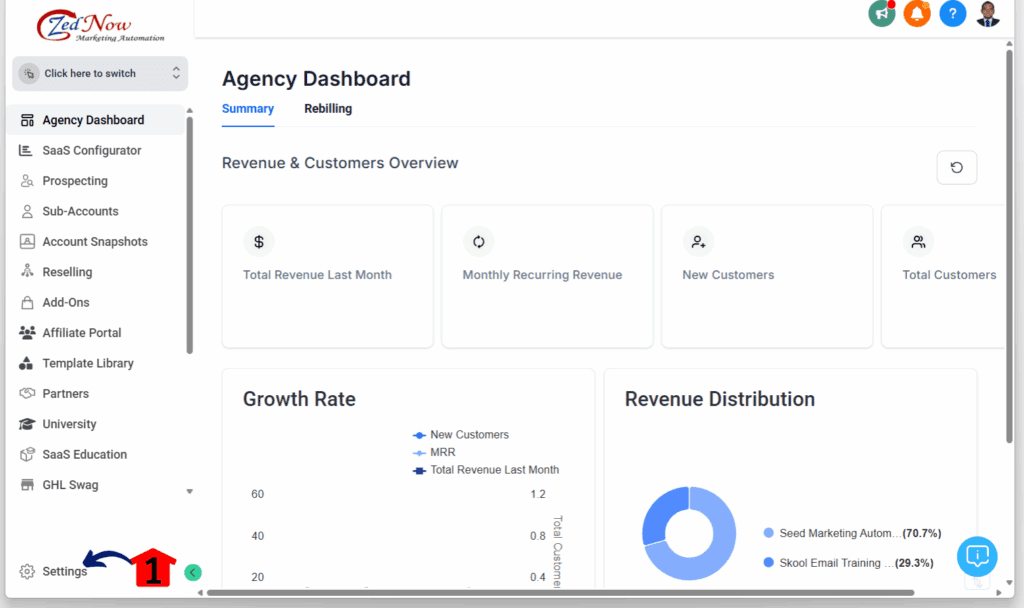The image size is (1024, 608).
Task: Refresh the Revenue & Customers Overview
Action: [957, 168]
